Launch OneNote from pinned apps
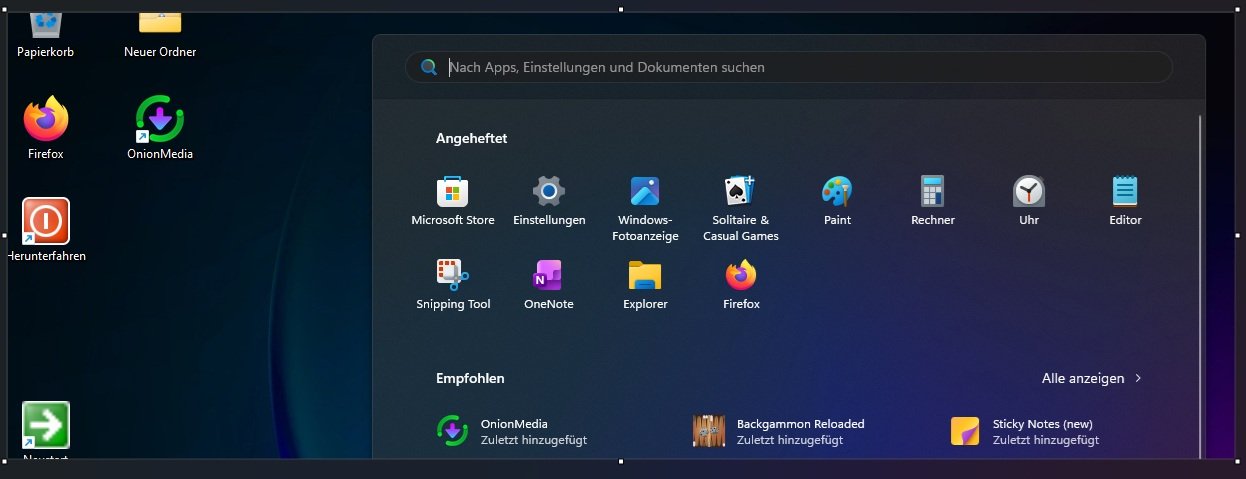This screenshot has width=1246, height=479. (x=548, y=284)
